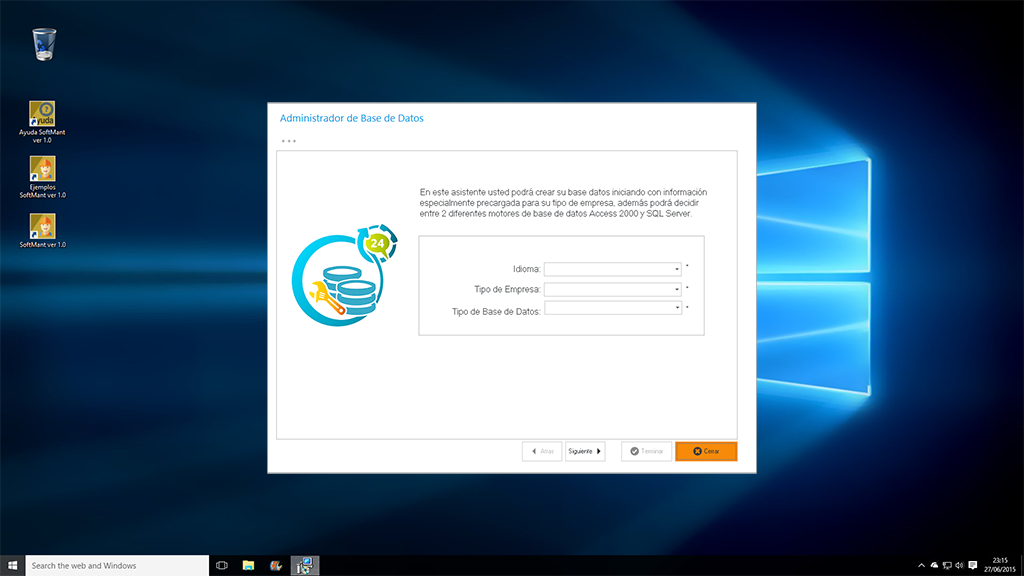Image resolution: width=1024 pixels, height=576 pixels.
Task: Select the active database wizard taskbar icon
Action: 304,565
